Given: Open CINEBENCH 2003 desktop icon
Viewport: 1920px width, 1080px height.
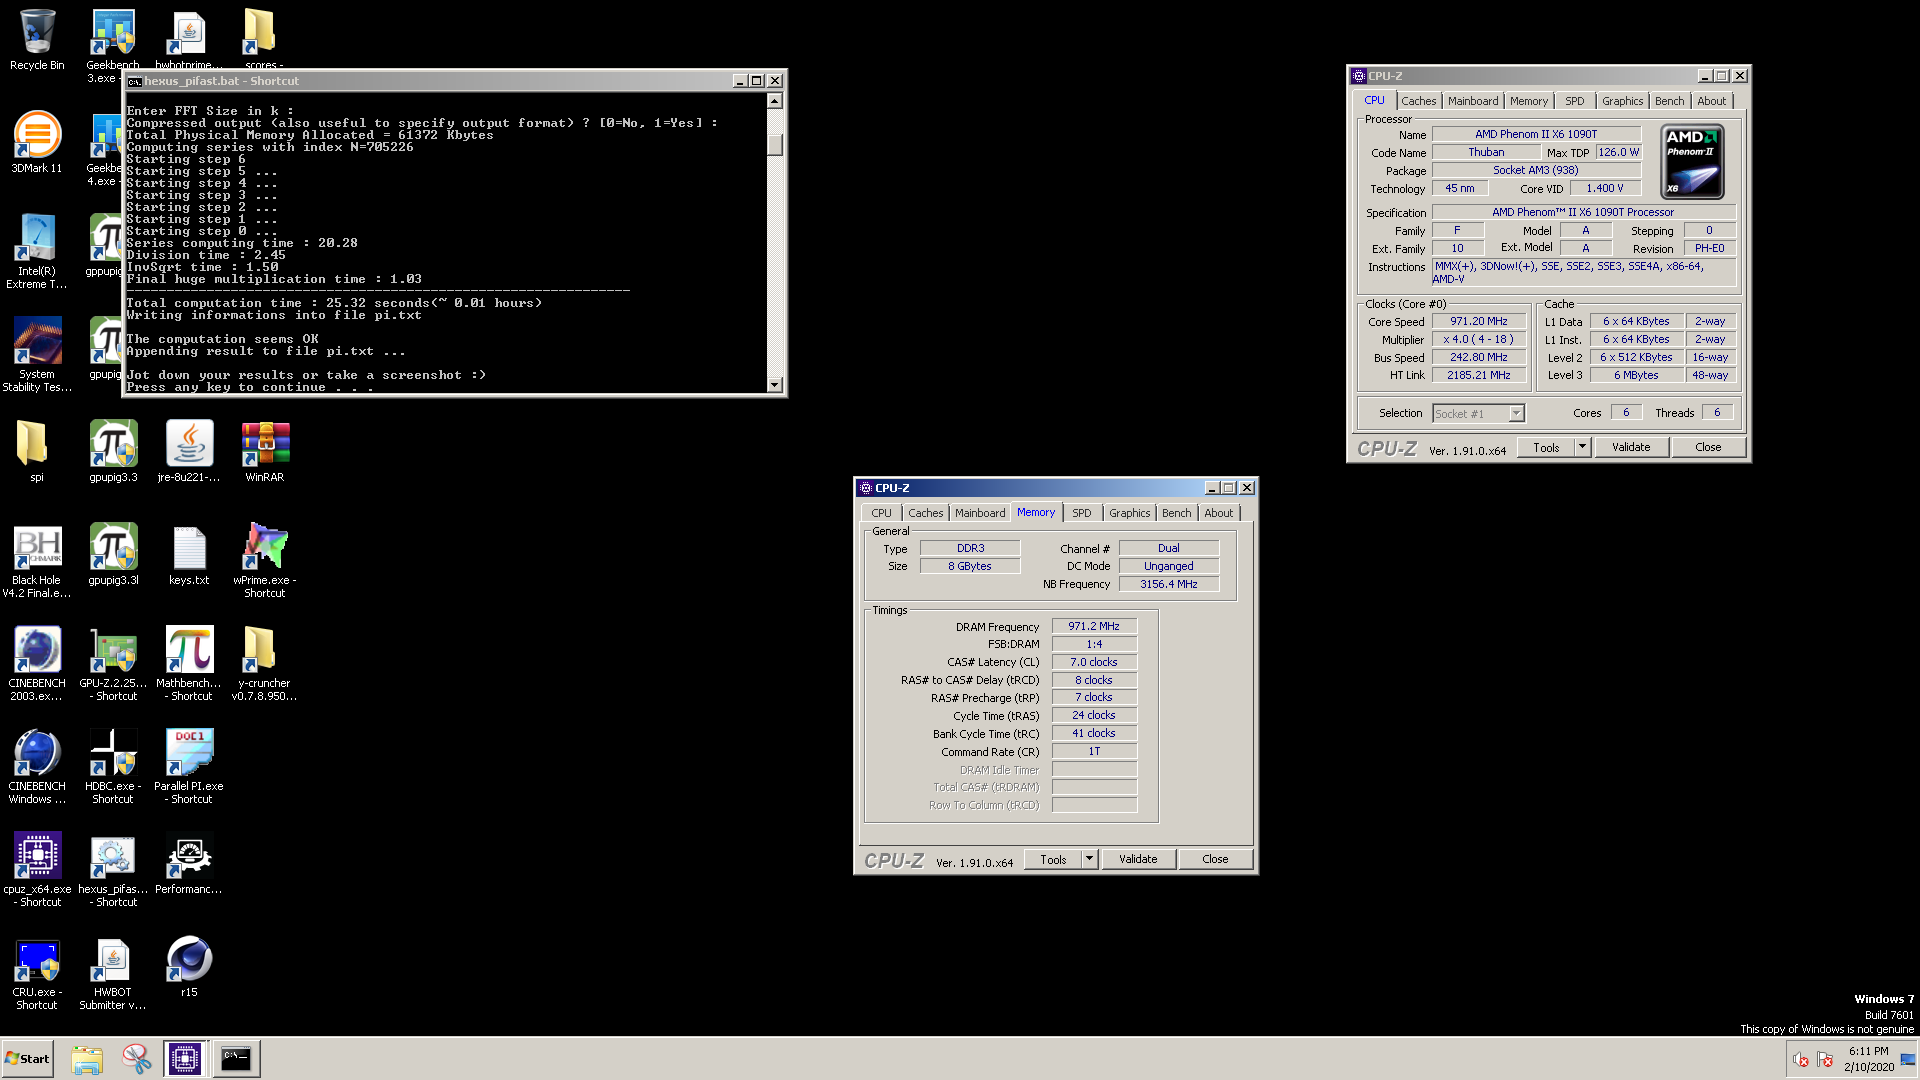Looking at the screenshot, I should point(37,664).
